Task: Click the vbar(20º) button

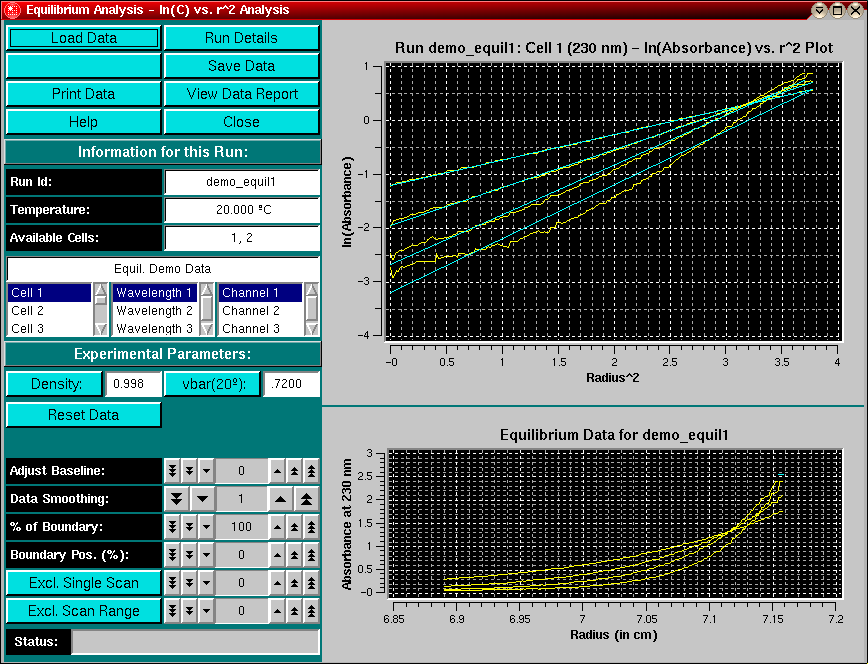Action: 213,385
